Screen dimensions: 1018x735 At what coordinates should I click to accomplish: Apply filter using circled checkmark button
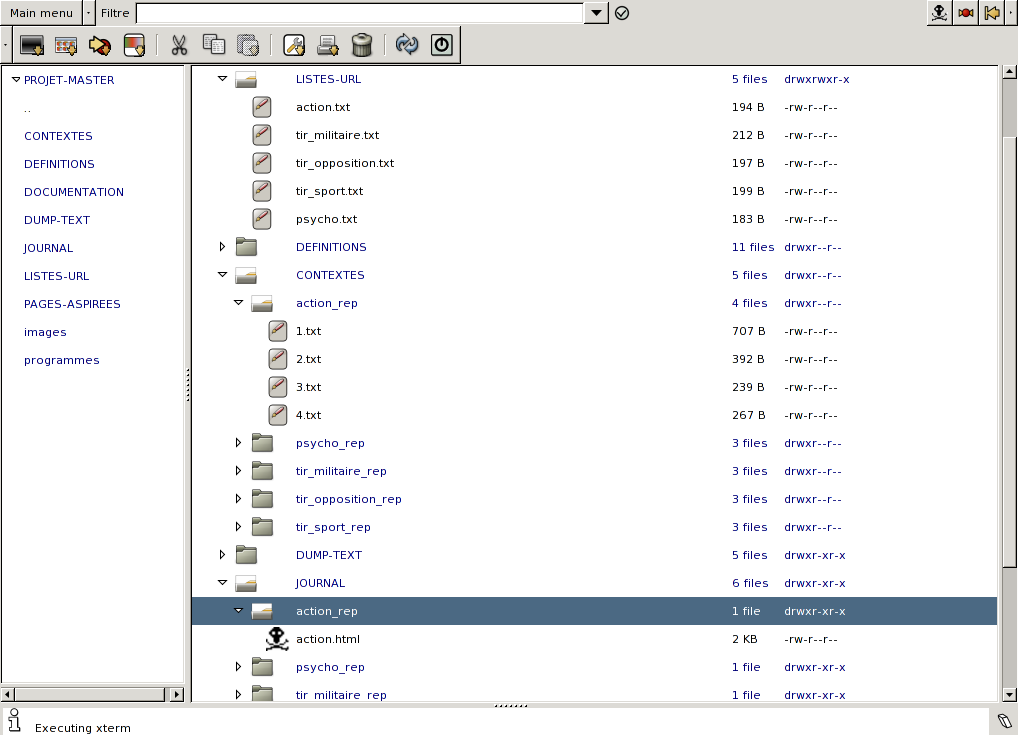click(x=622, y=13)
